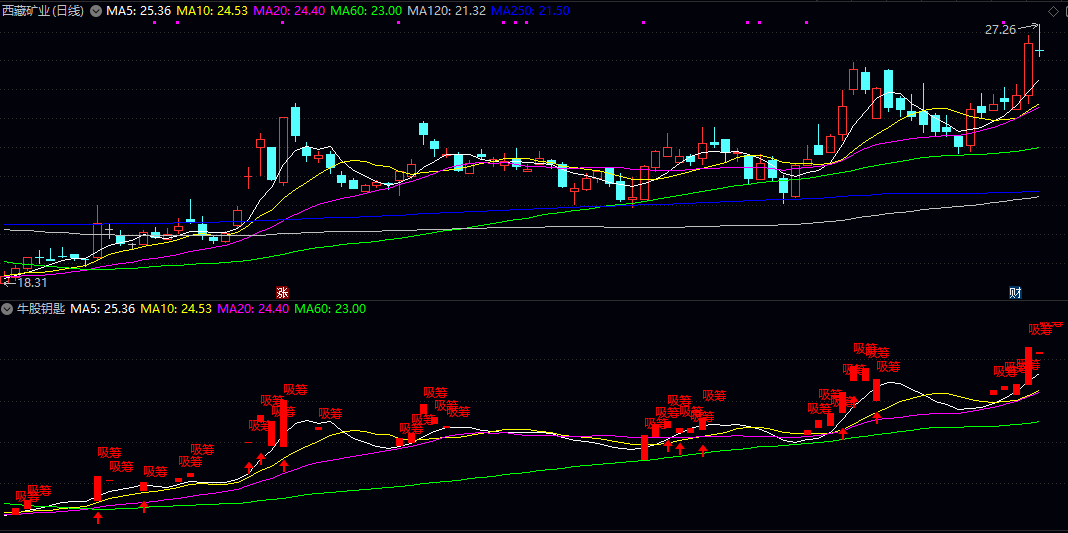Click the diamond icon at top right
Image resolution: width=1068 pixels, height=533 pixels.
(x=1052, y=11)
